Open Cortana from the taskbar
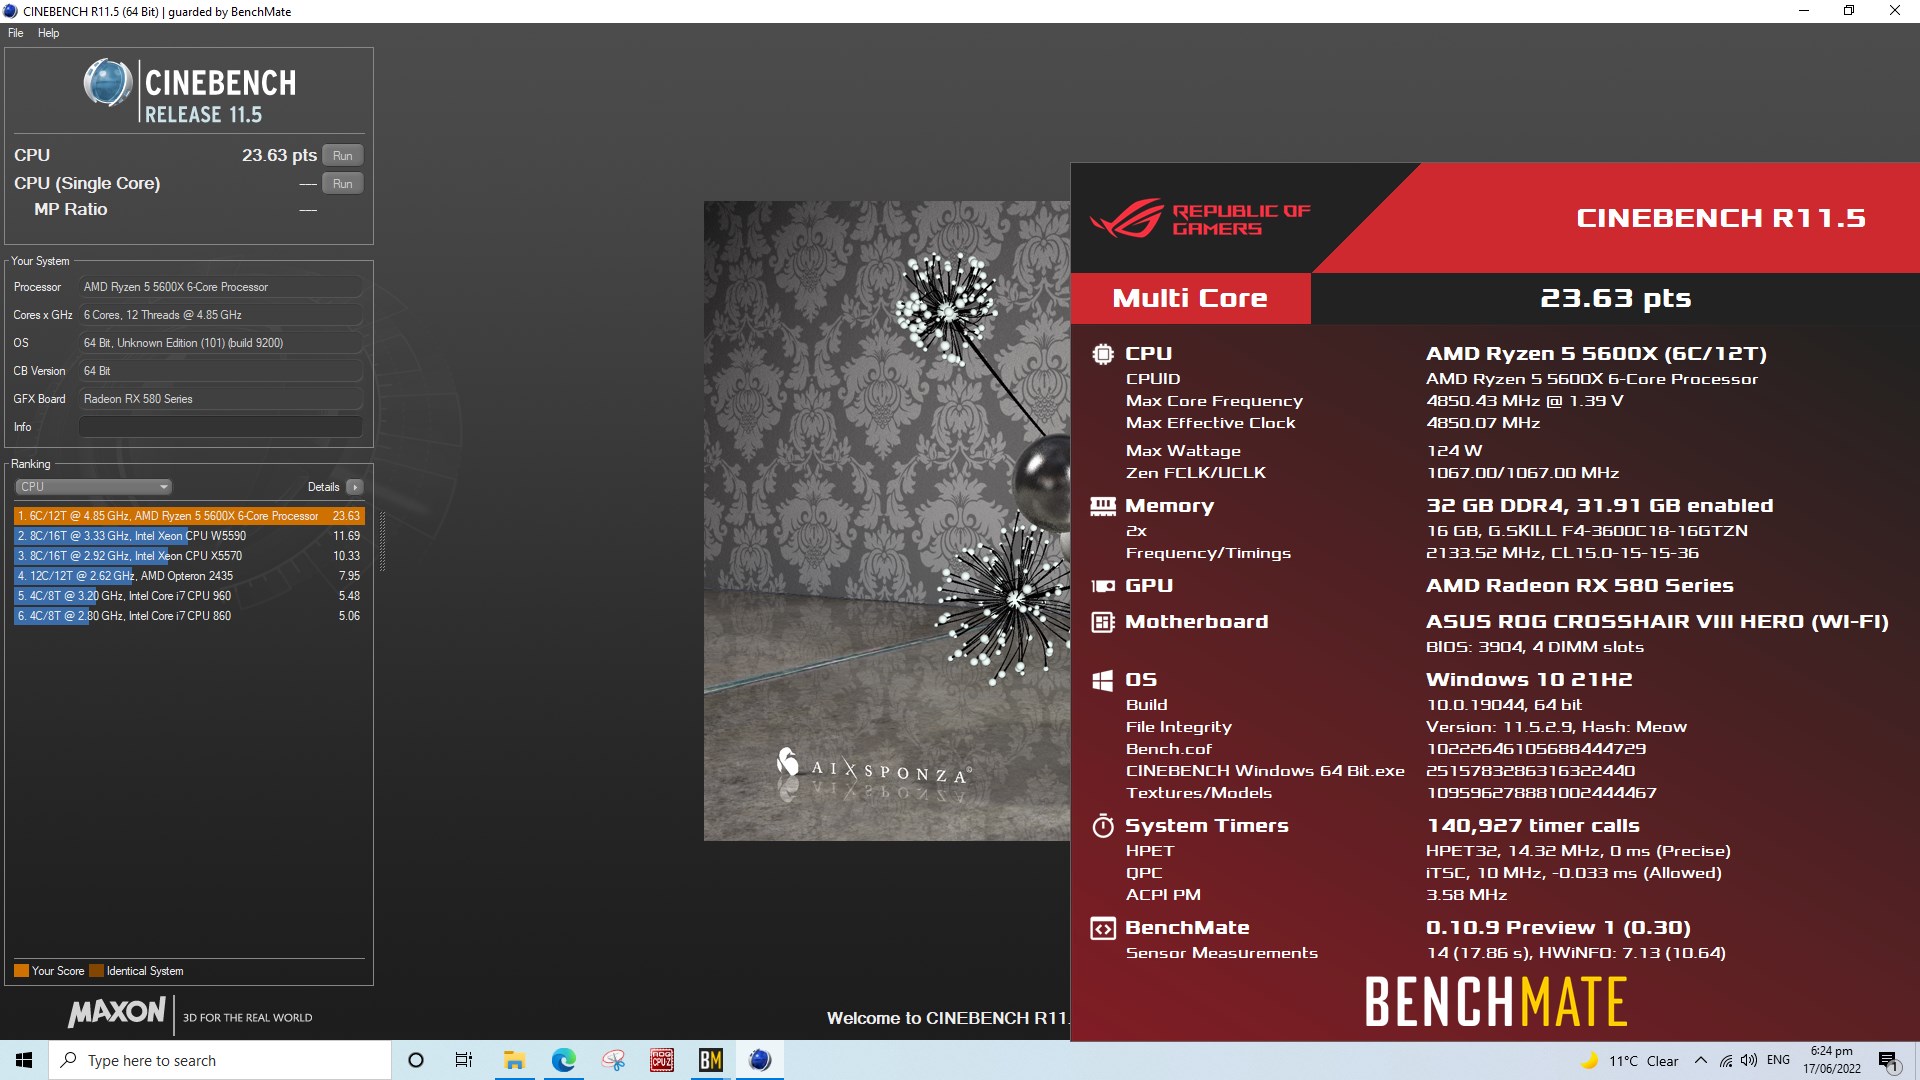 point(416,1060)
